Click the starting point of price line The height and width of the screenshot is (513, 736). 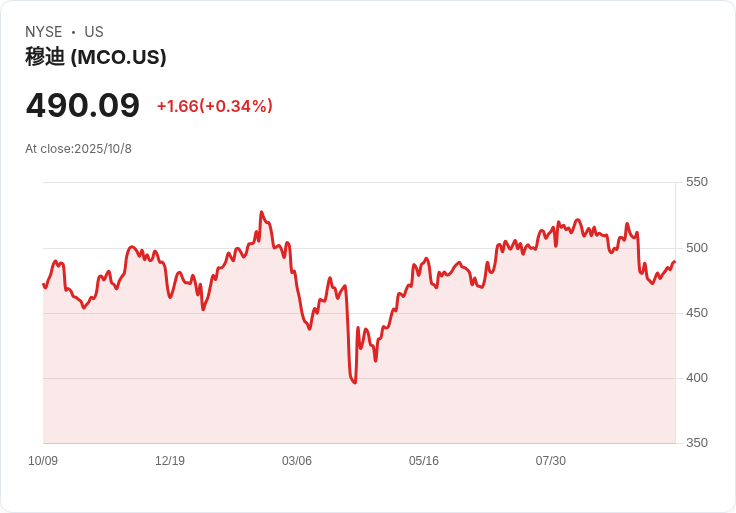[44, 284]
